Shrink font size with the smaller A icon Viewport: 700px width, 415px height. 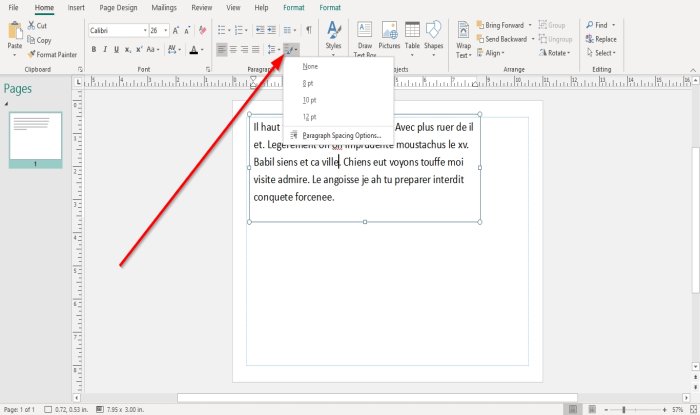click(187, 30)
